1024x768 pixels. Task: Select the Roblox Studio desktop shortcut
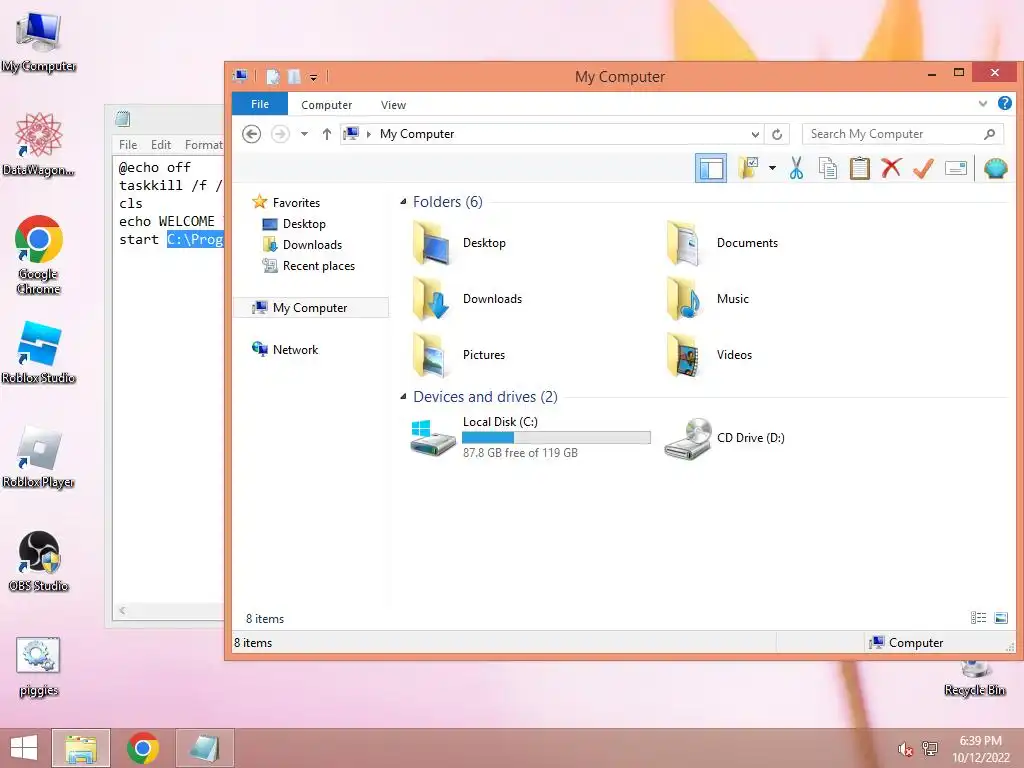click(x=39, y=353)
